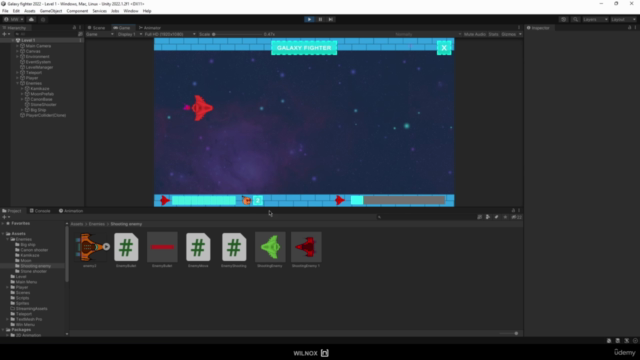Expand the Canvas object in Hierarchy

point(18,51)
